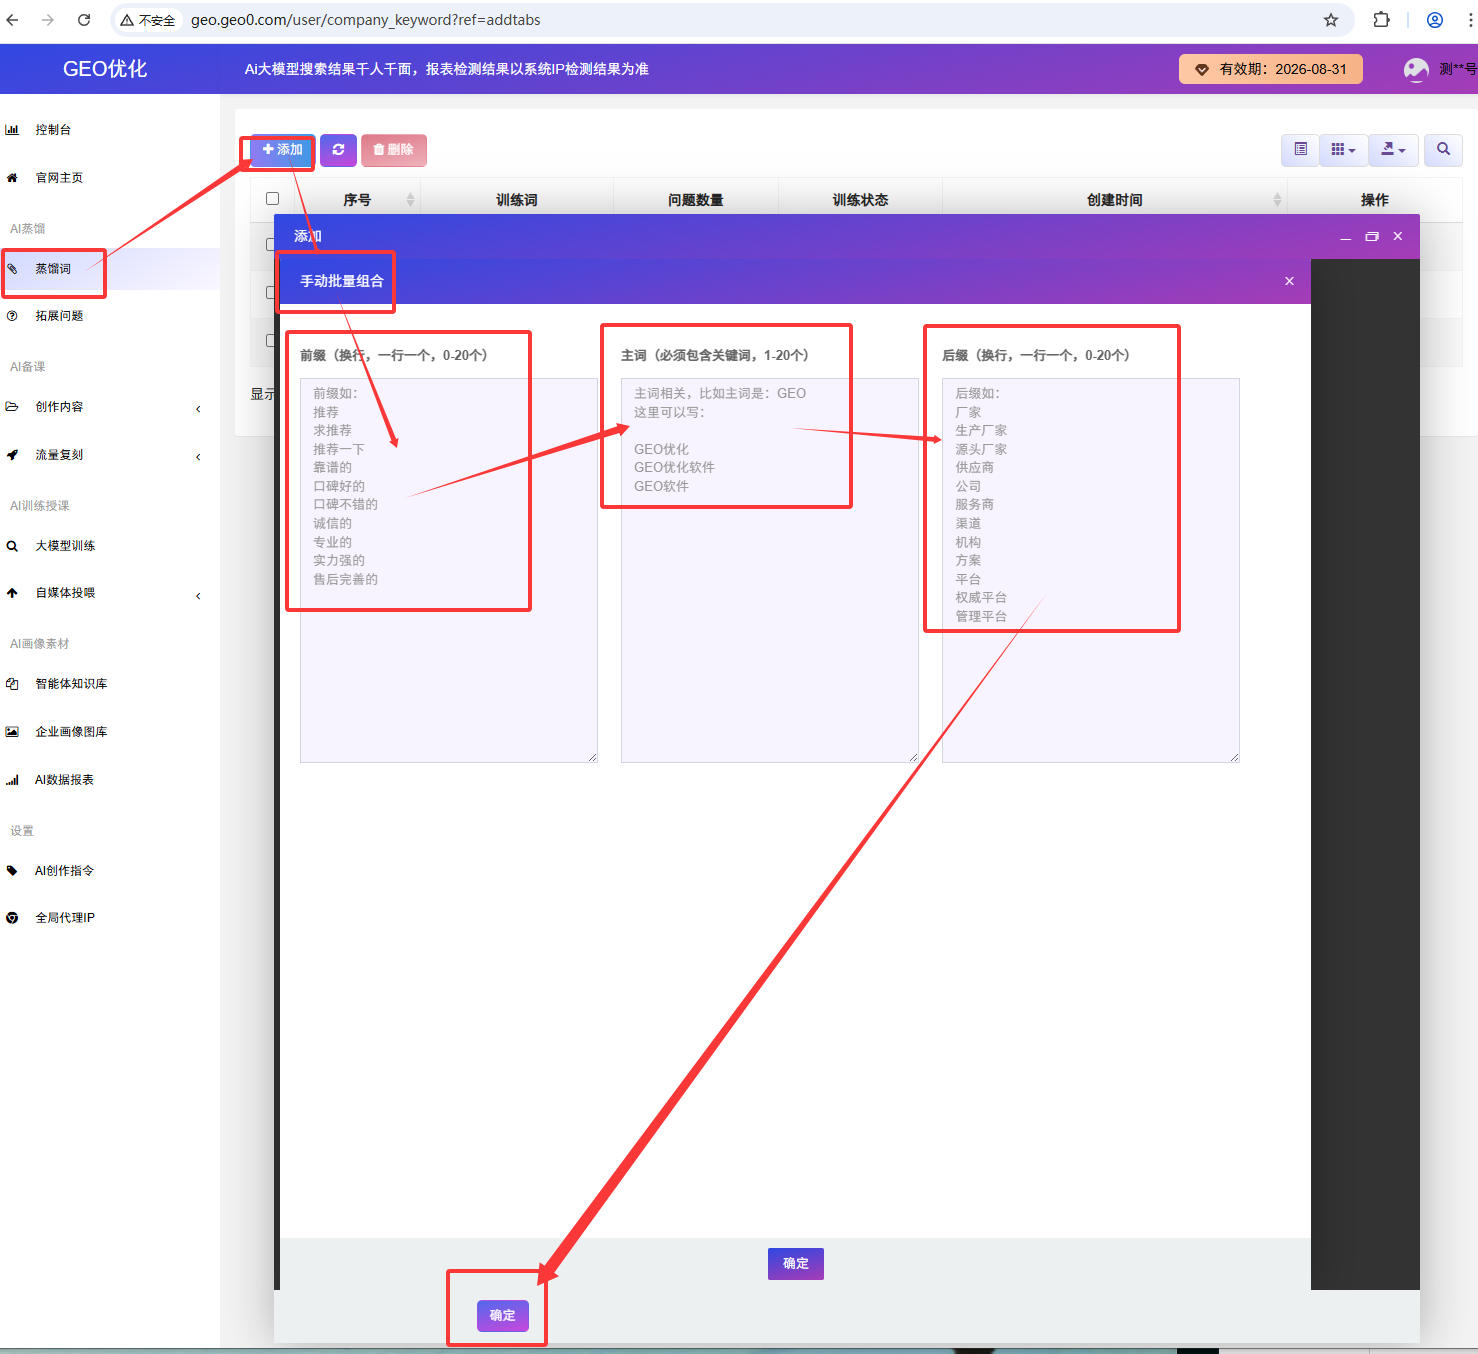1478x1354 pixels.
Task: Open the table search magnifier icon
Action: (1443, 150)
